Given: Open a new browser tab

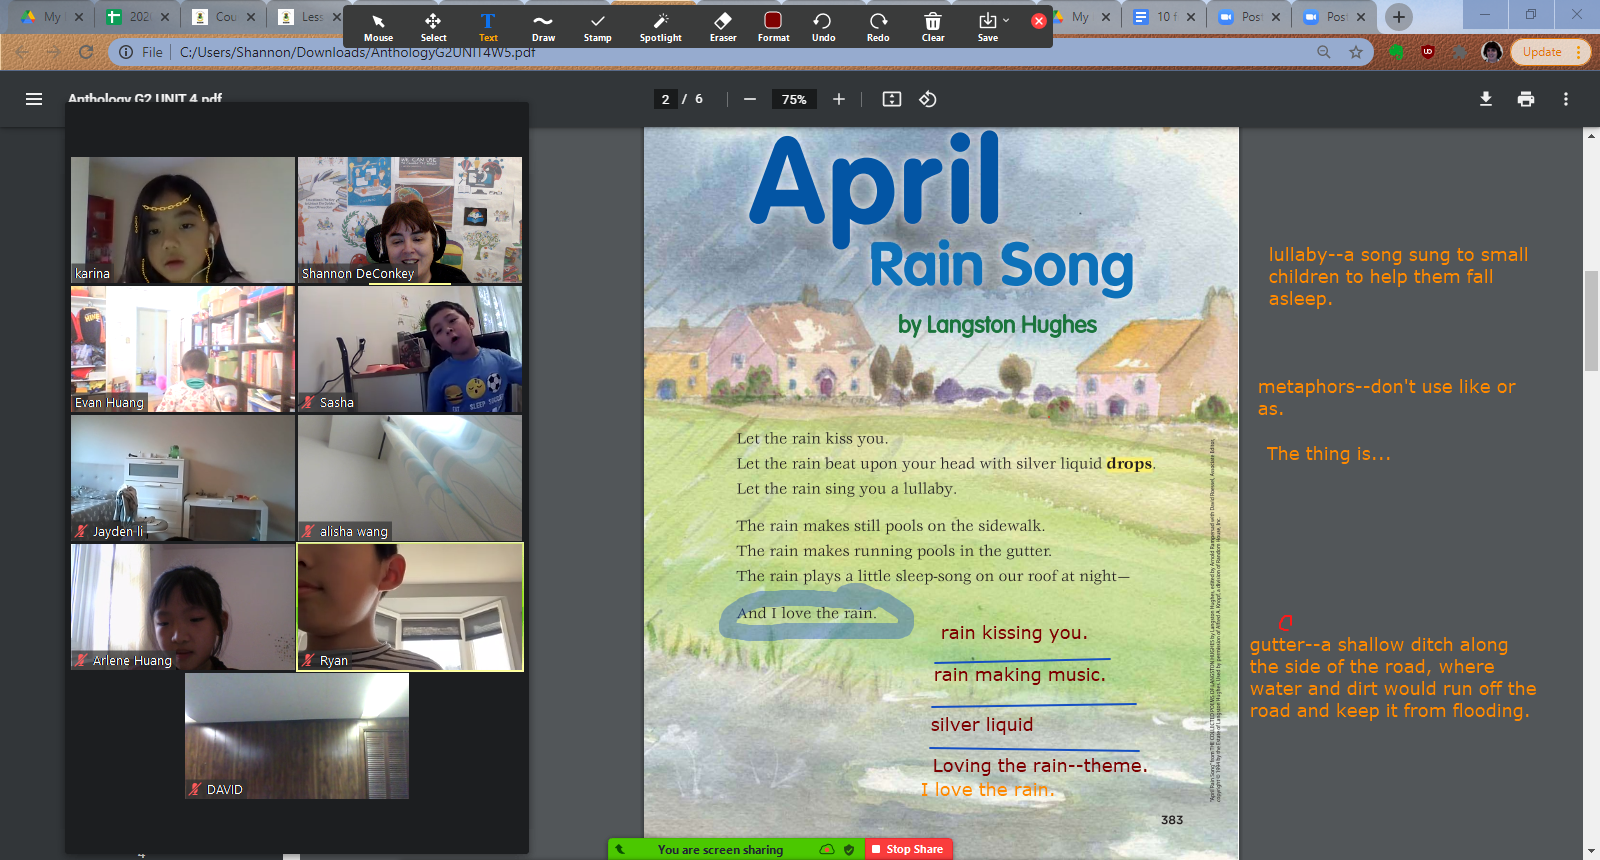Looking at the screenshot, I should pos(1399,17).
